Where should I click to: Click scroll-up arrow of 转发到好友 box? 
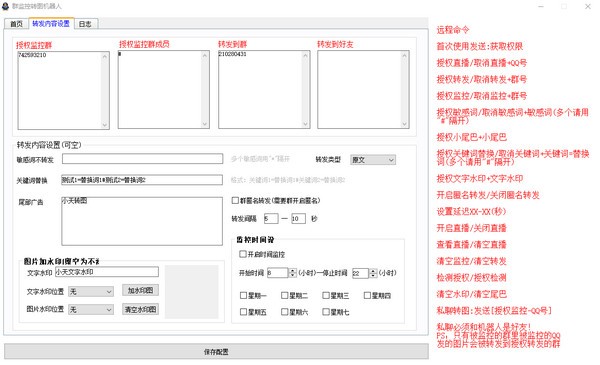(404, 56)
